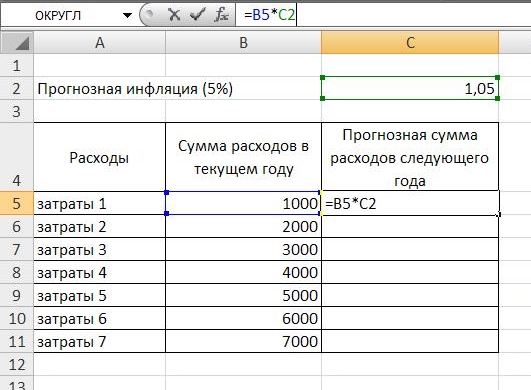Click cell B6 with value 2000

[x=243, y=226]
